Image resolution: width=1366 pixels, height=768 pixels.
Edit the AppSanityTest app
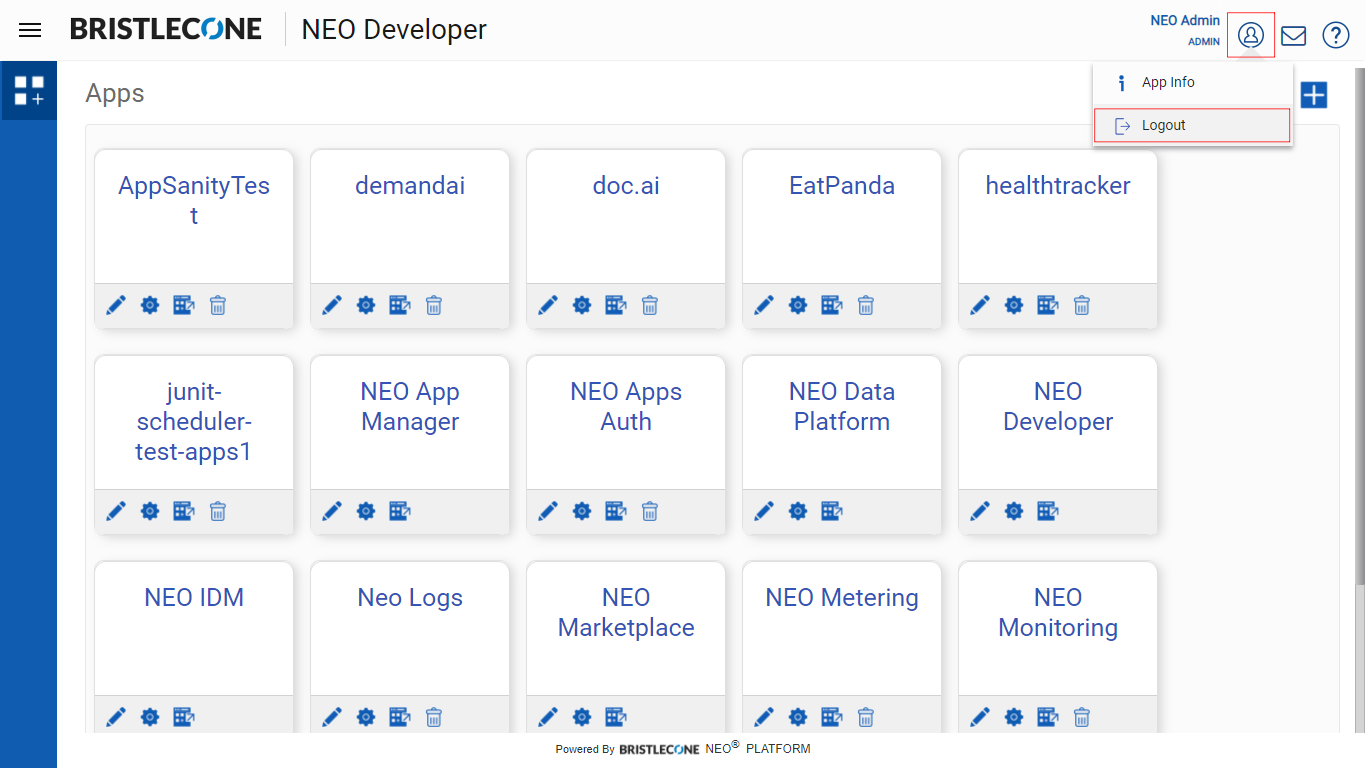[x=116, y=305]
